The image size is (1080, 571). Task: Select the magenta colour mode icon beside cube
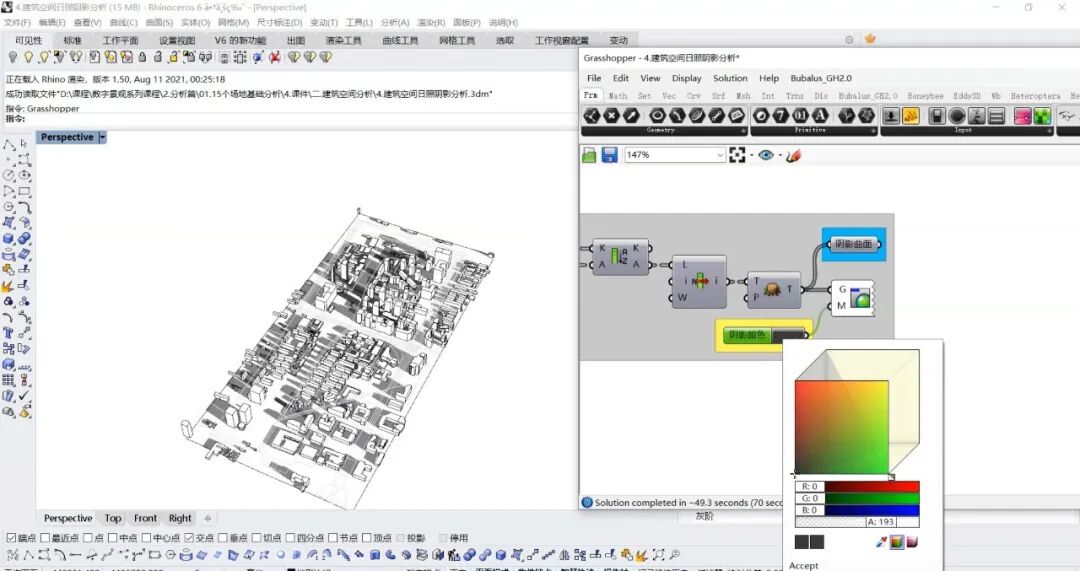[912, 542]
